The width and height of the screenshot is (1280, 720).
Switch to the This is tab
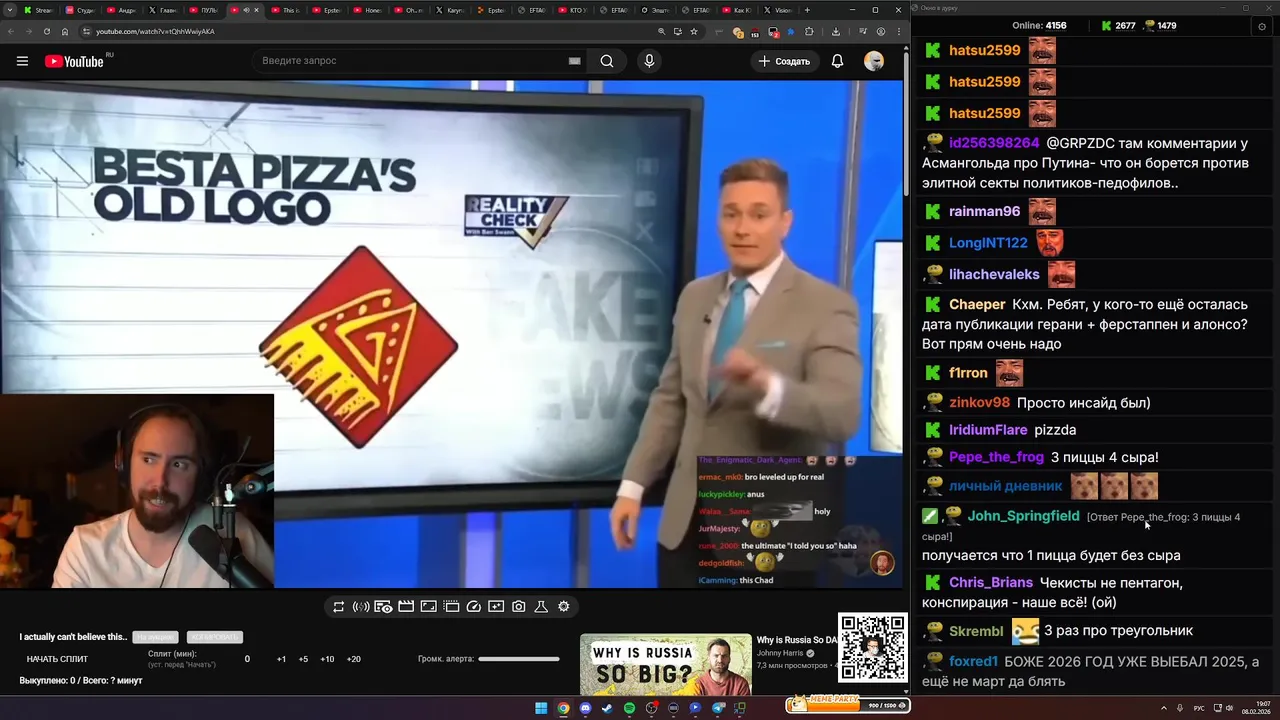285,10
